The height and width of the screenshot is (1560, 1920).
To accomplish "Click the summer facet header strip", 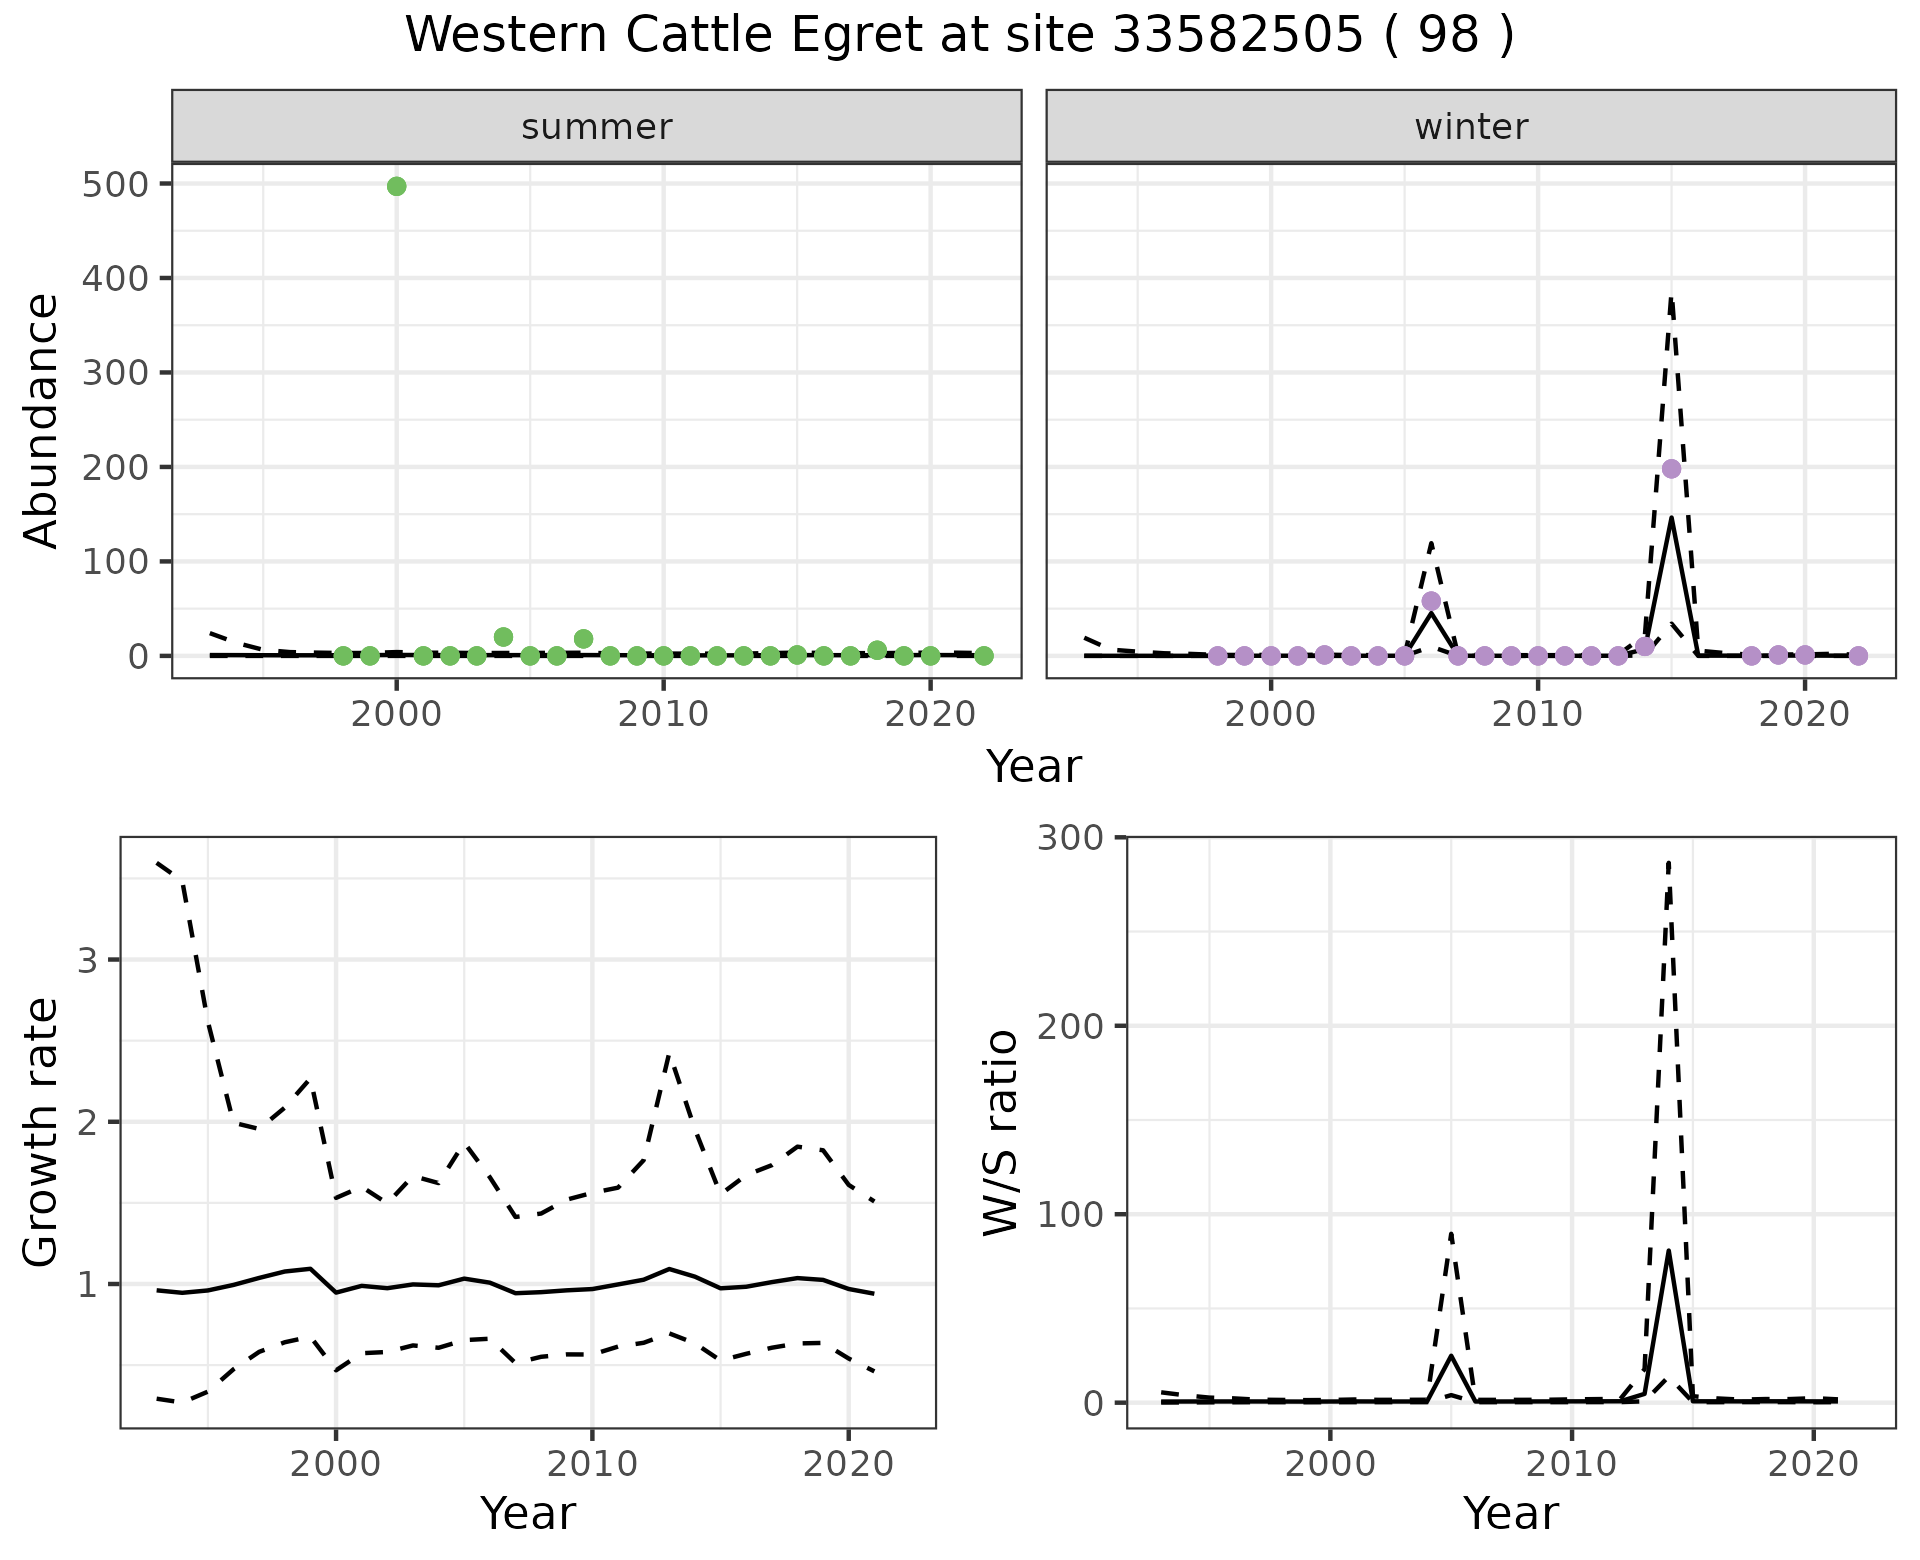I will [596, 127].
